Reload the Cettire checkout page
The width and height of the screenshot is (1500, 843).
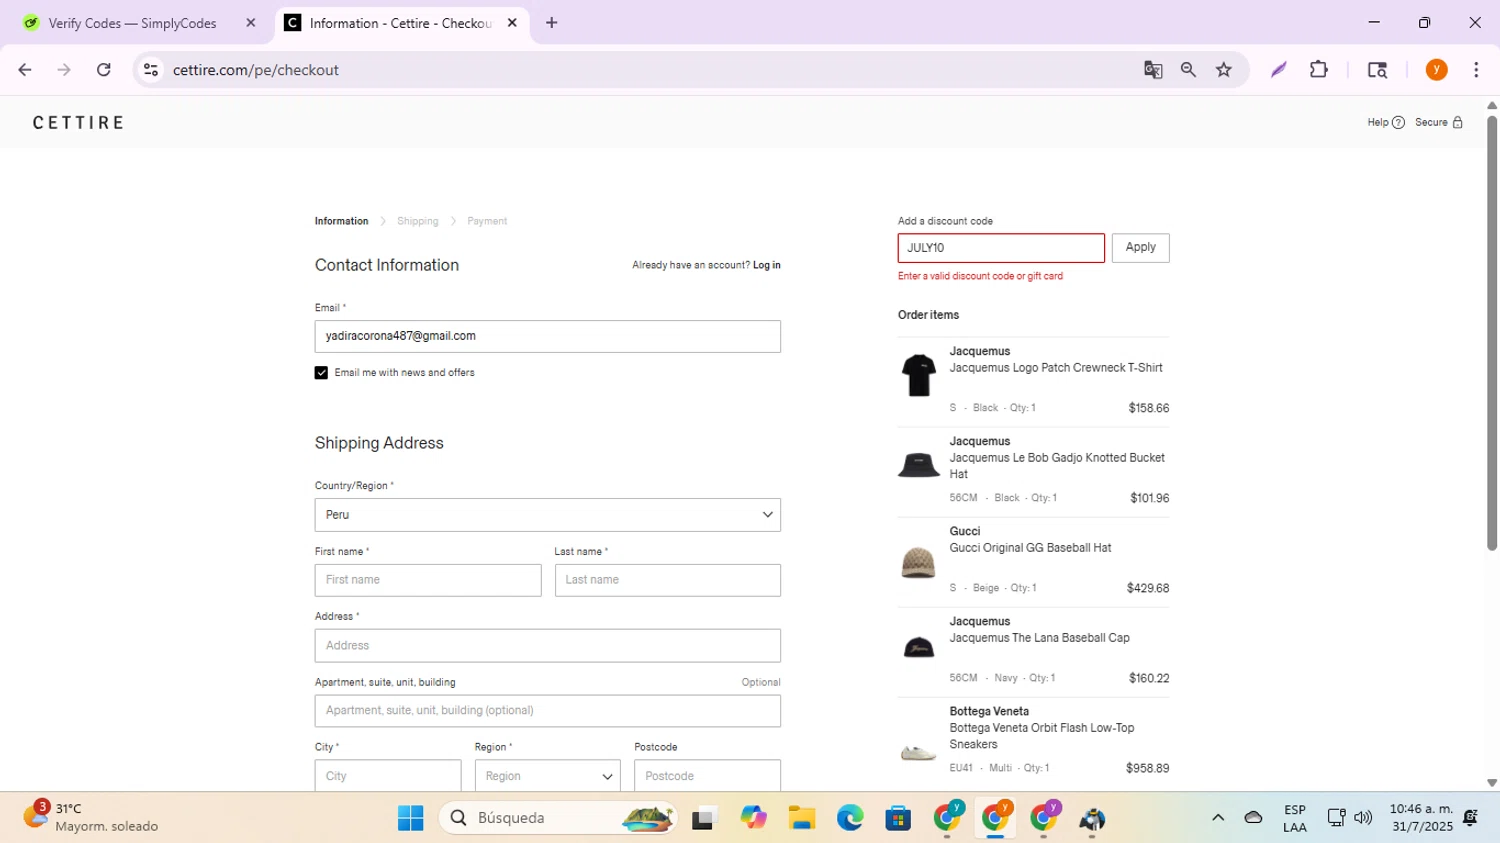104,70
